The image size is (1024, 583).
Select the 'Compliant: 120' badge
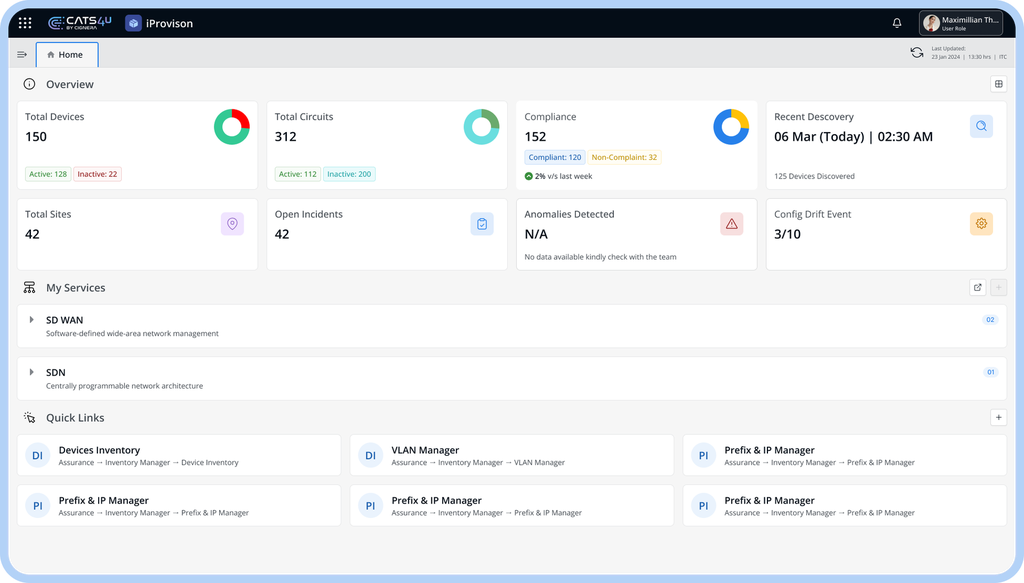(x=554, y=157)
